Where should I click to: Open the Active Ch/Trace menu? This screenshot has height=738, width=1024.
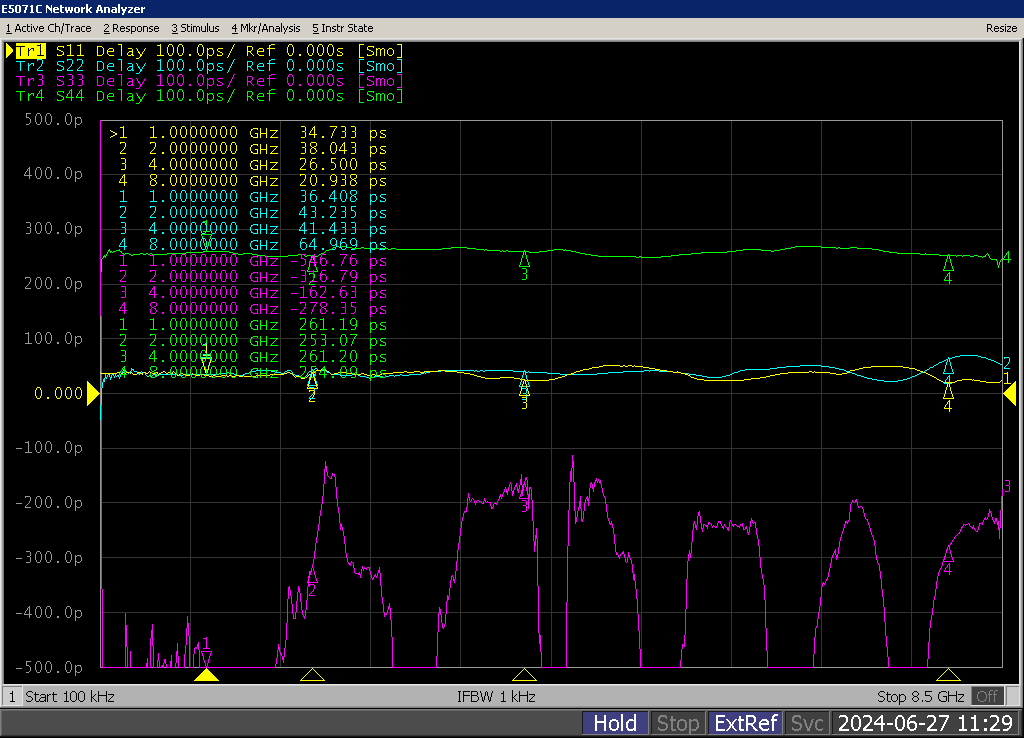[48, 28]
